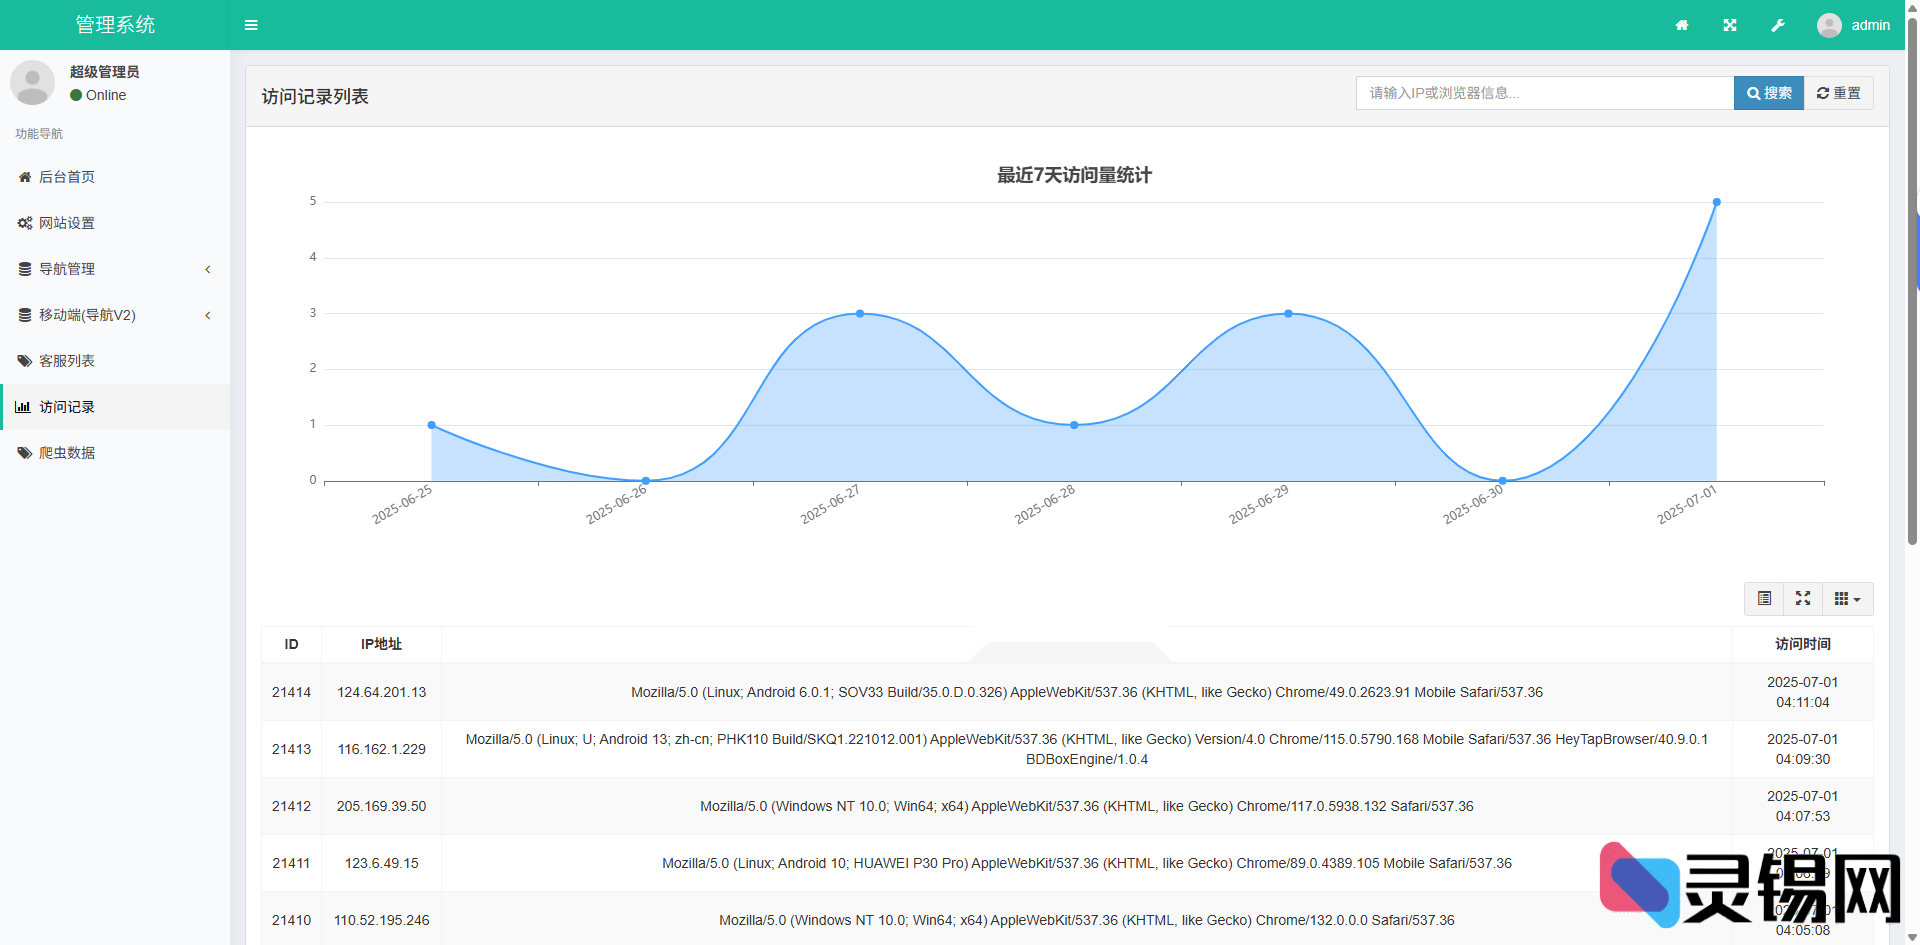Click the tag icon beside 客服列表
Viewport: 1920px width, 945px height.
pos(23,360)
